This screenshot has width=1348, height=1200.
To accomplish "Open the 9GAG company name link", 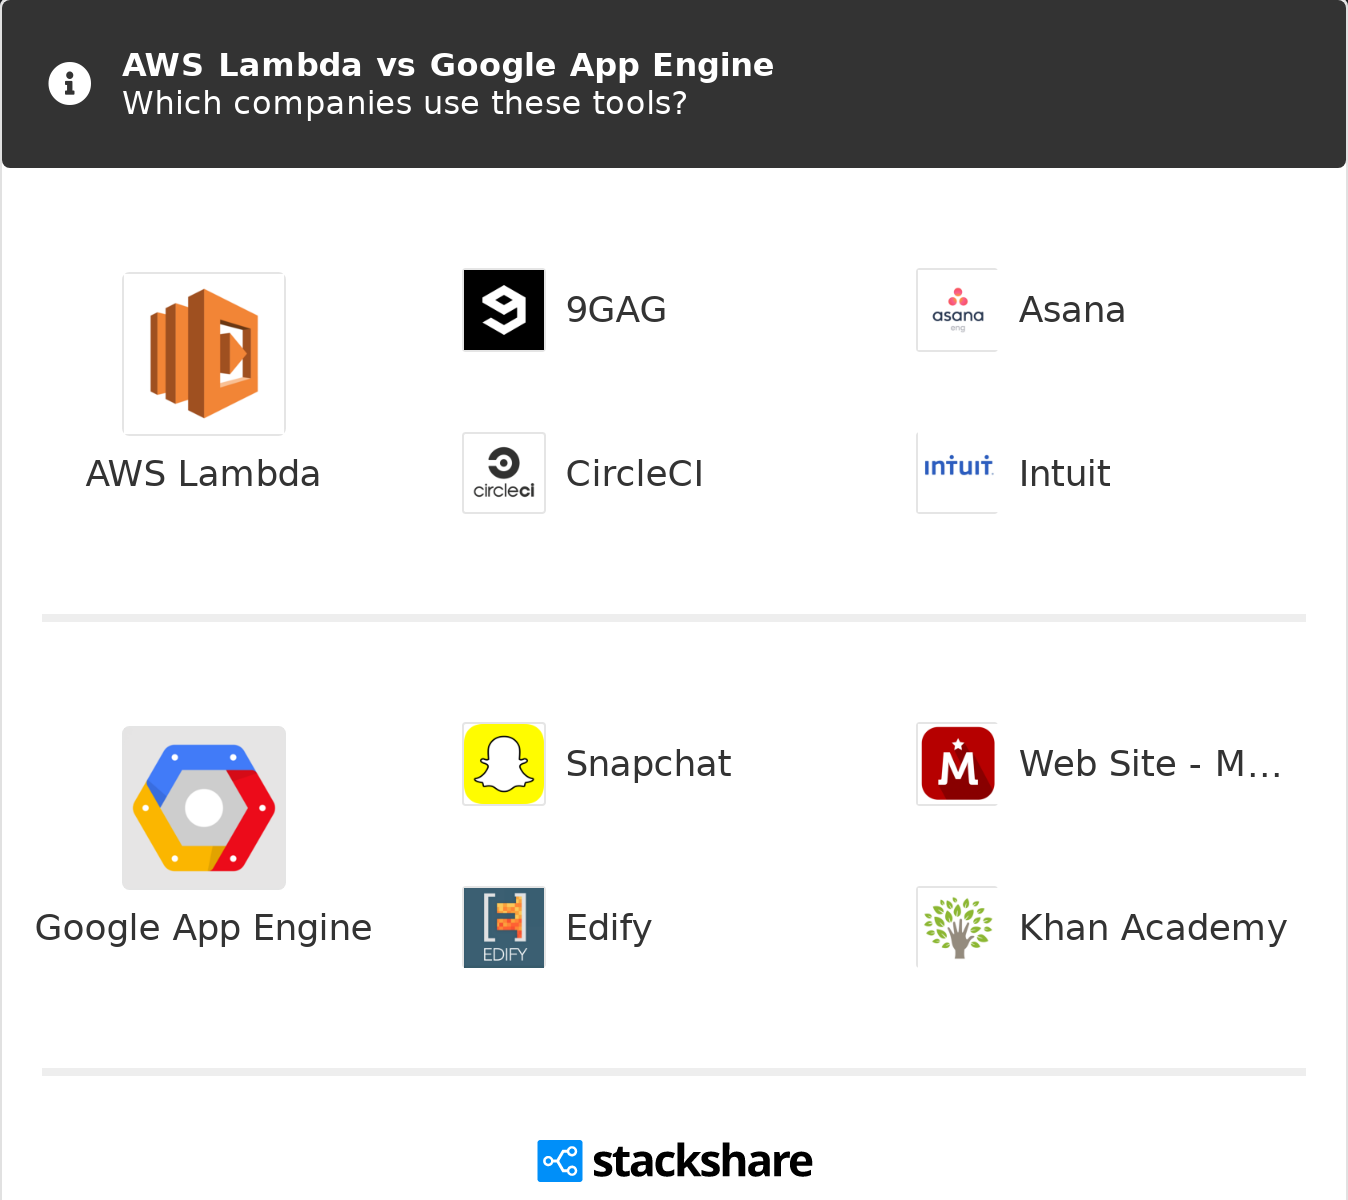I will point(616,310).
